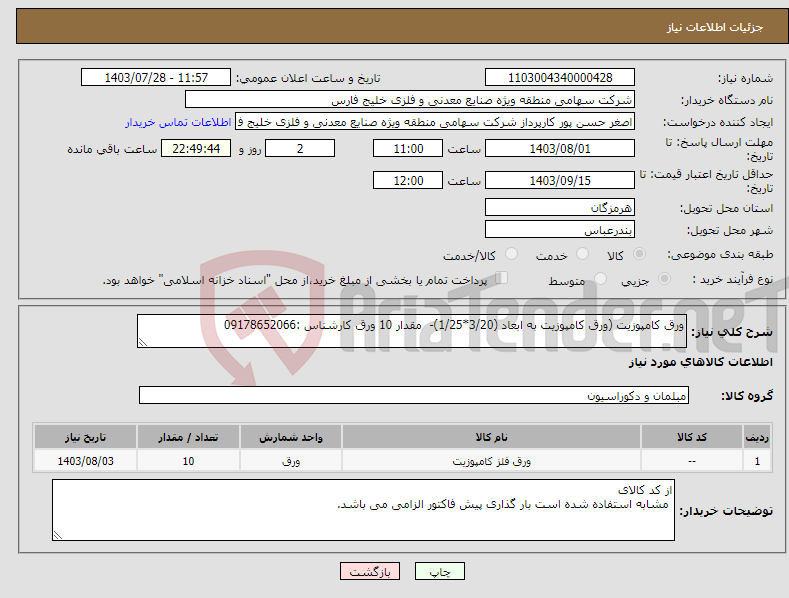This screenshot has height=598, width=789.
Task: Click the price validity date 1403/09/15
Action: 560,180
